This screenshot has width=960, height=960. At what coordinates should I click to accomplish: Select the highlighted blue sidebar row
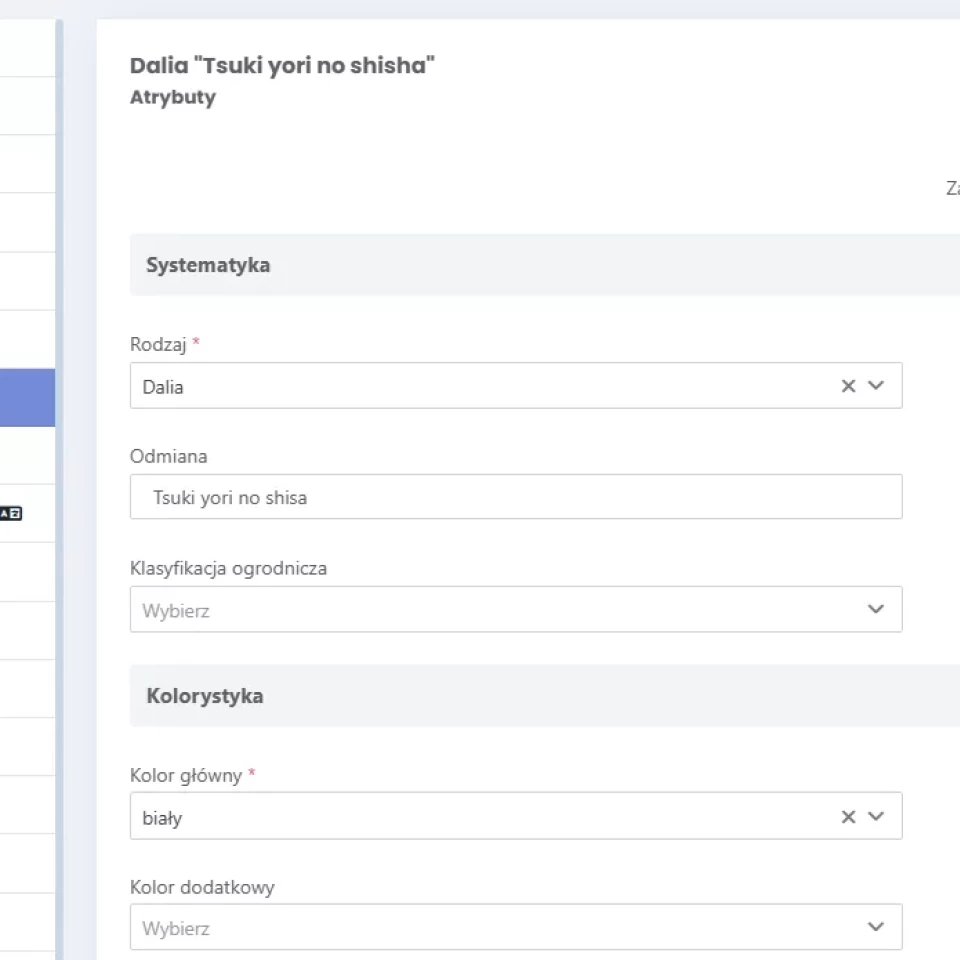click(27, 398)
